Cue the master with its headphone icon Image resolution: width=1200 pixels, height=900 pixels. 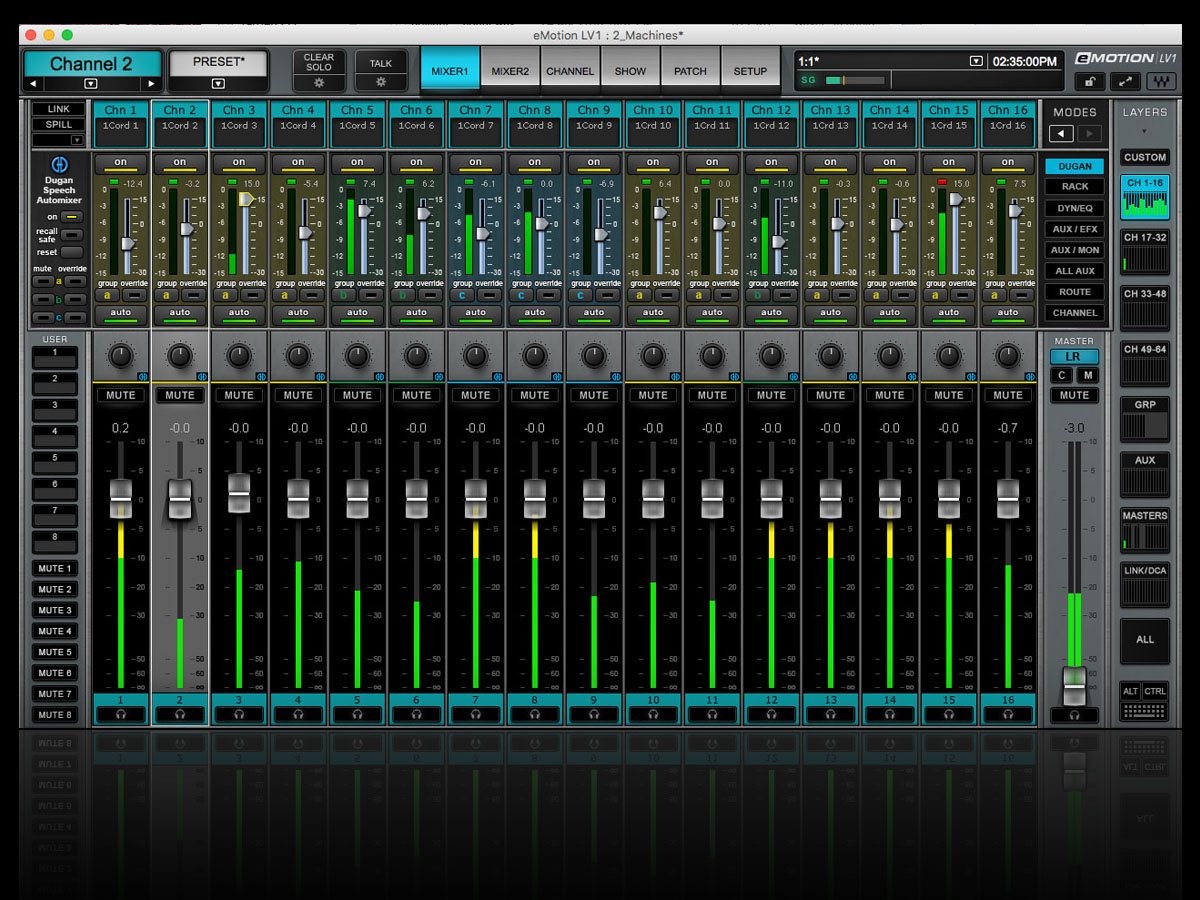point(1075,715)
